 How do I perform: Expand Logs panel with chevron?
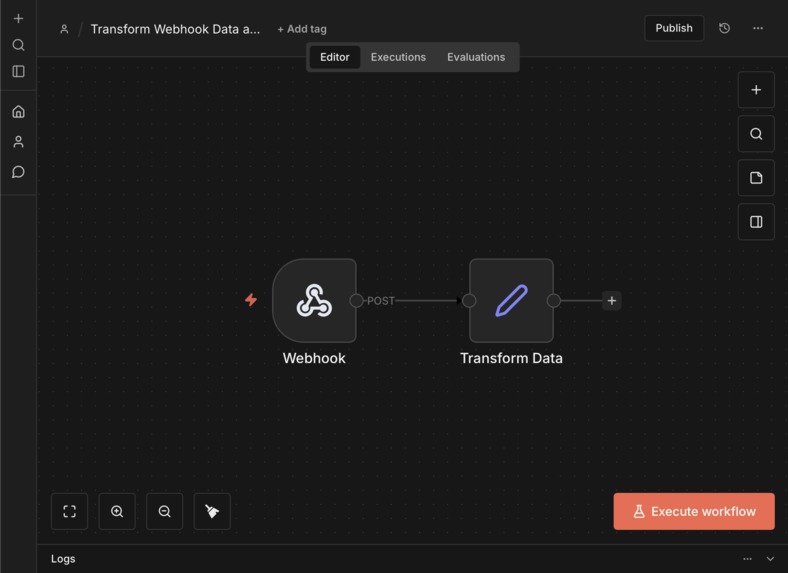[770, 559]
